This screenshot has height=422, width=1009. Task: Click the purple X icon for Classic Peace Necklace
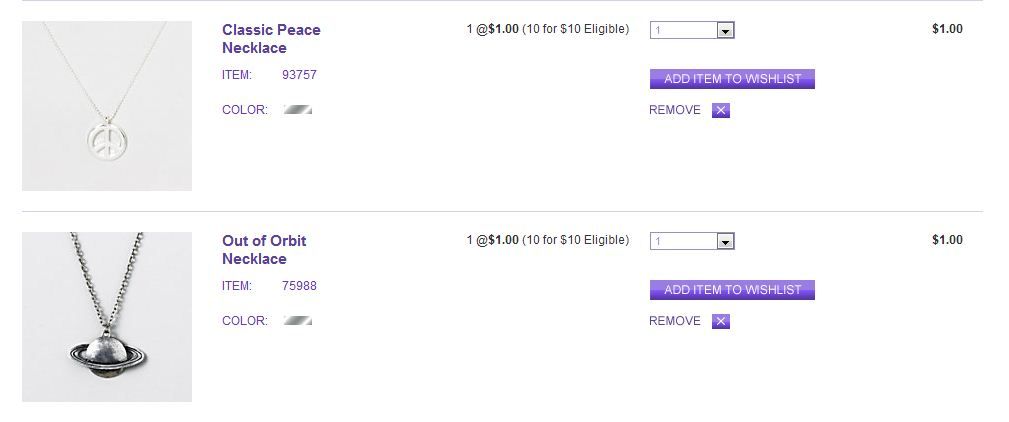tap(721, 110)
